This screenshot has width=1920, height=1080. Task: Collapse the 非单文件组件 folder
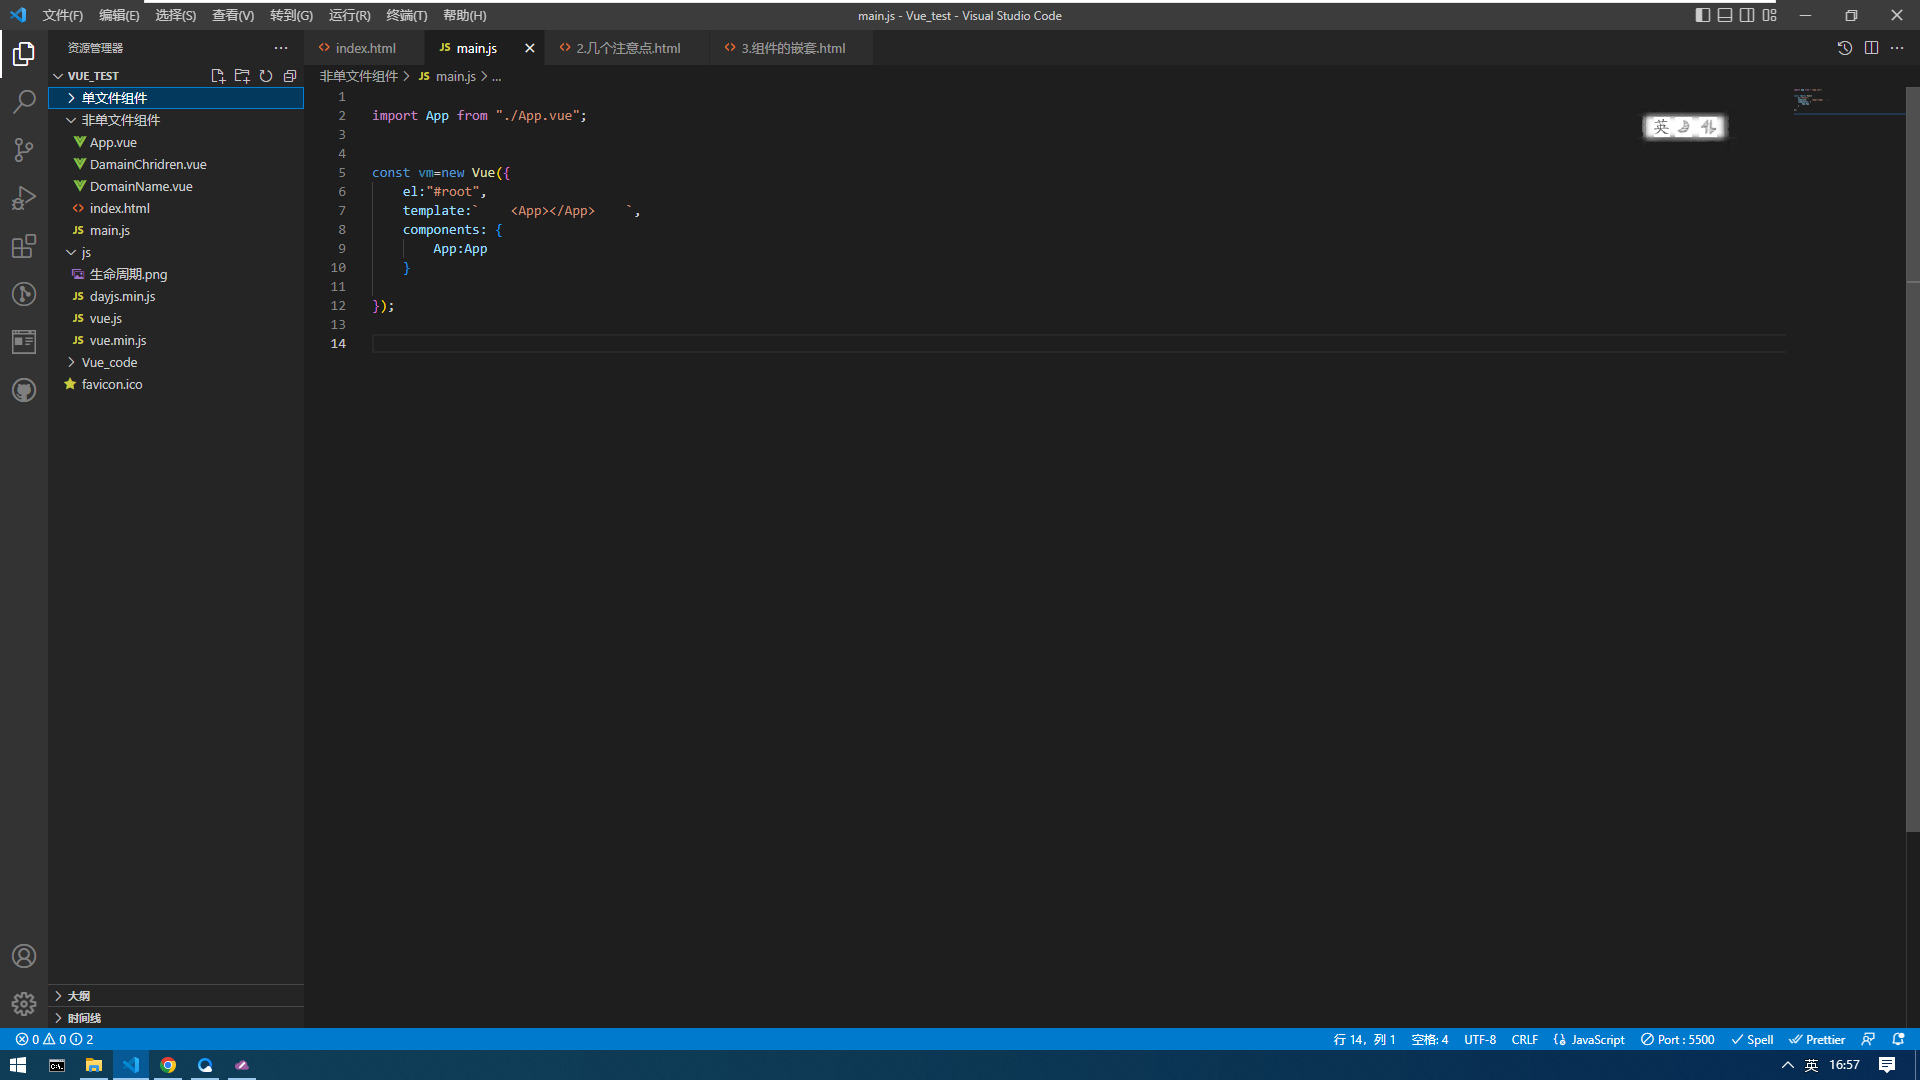click(x=176, y=120)
